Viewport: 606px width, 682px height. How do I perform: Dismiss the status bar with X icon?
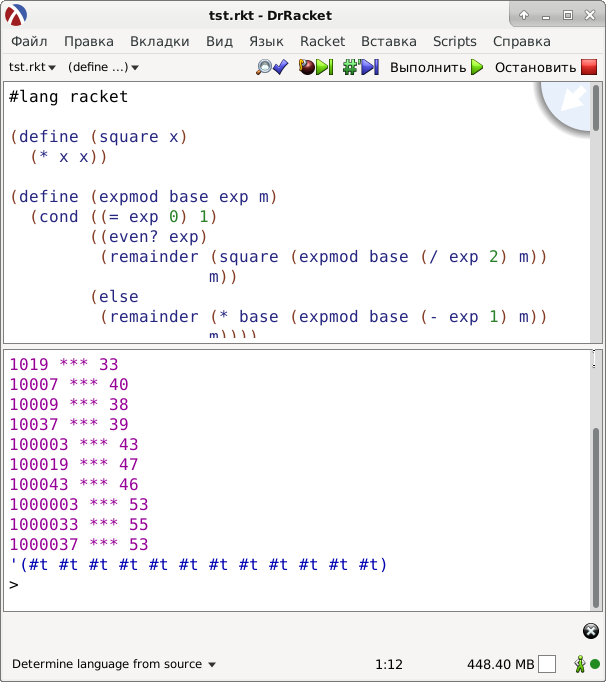[590, 631]
